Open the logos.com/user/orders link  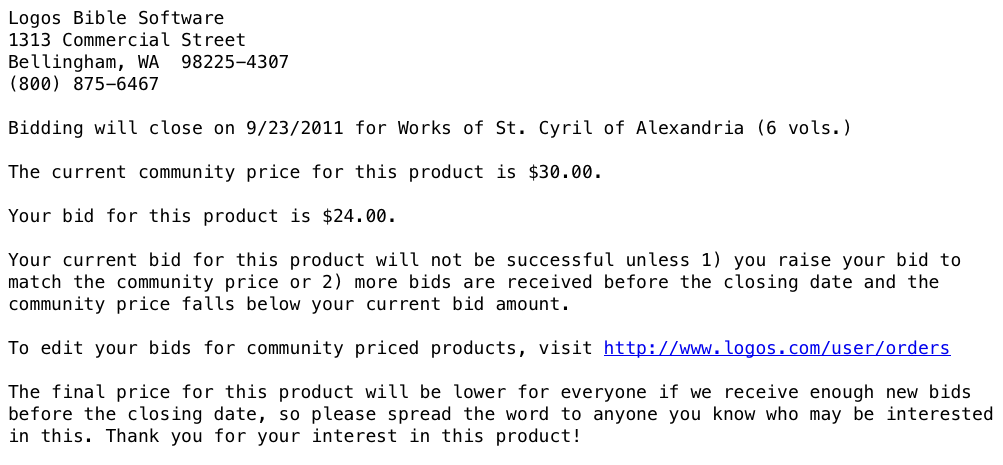coord(777,348)
